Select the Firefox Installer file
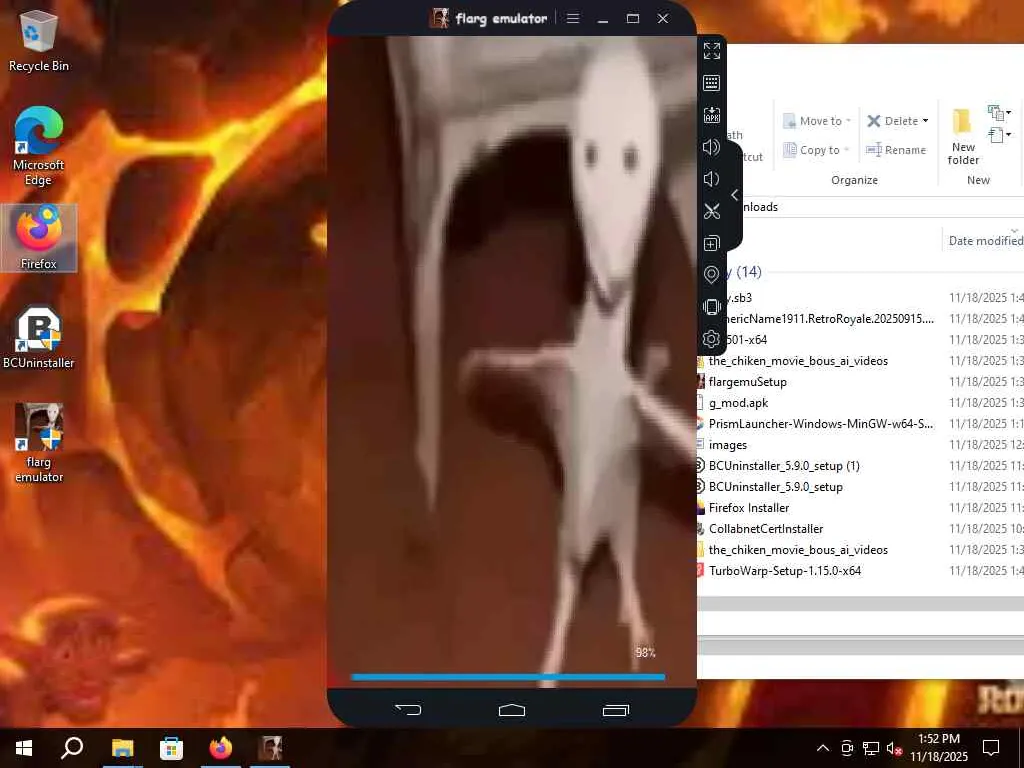The width and height of the screenshot is (1024, 768). tap(748, 507)
